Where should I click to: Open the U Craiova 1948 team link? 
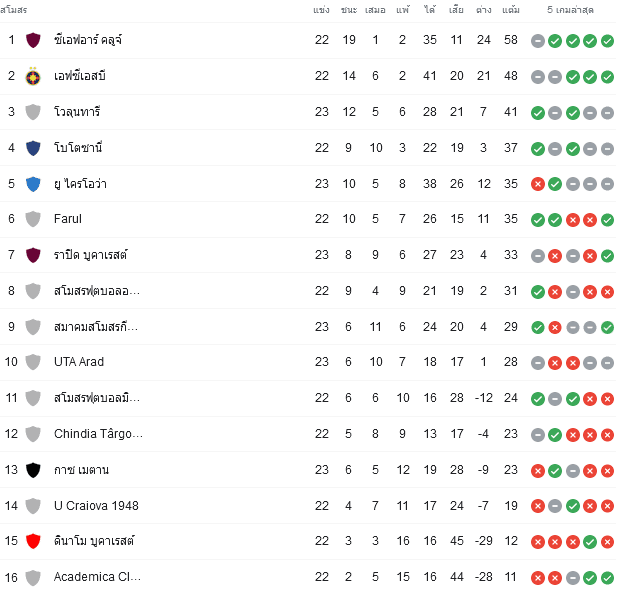point(96,506)
